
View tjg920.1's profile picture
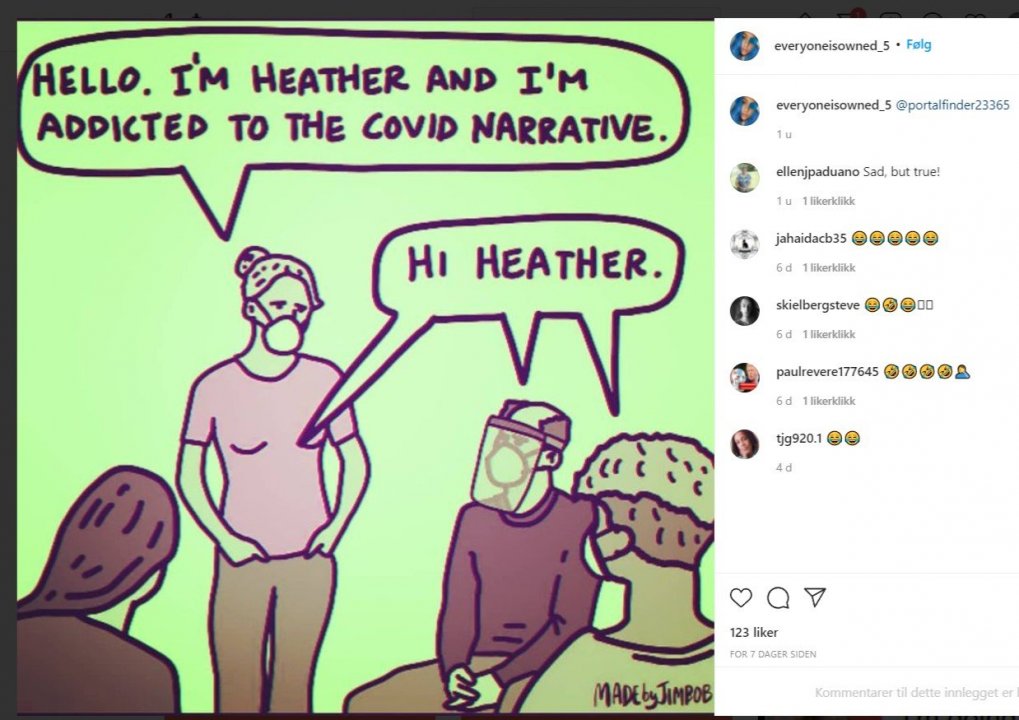745,444
